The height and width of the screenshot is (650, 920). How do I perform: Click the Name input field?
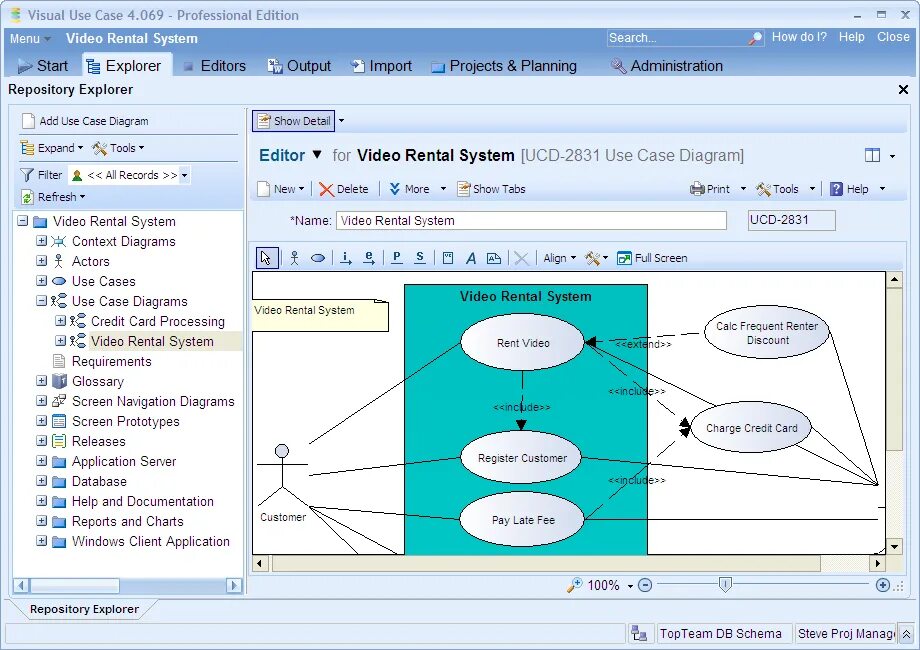(531, 221)
